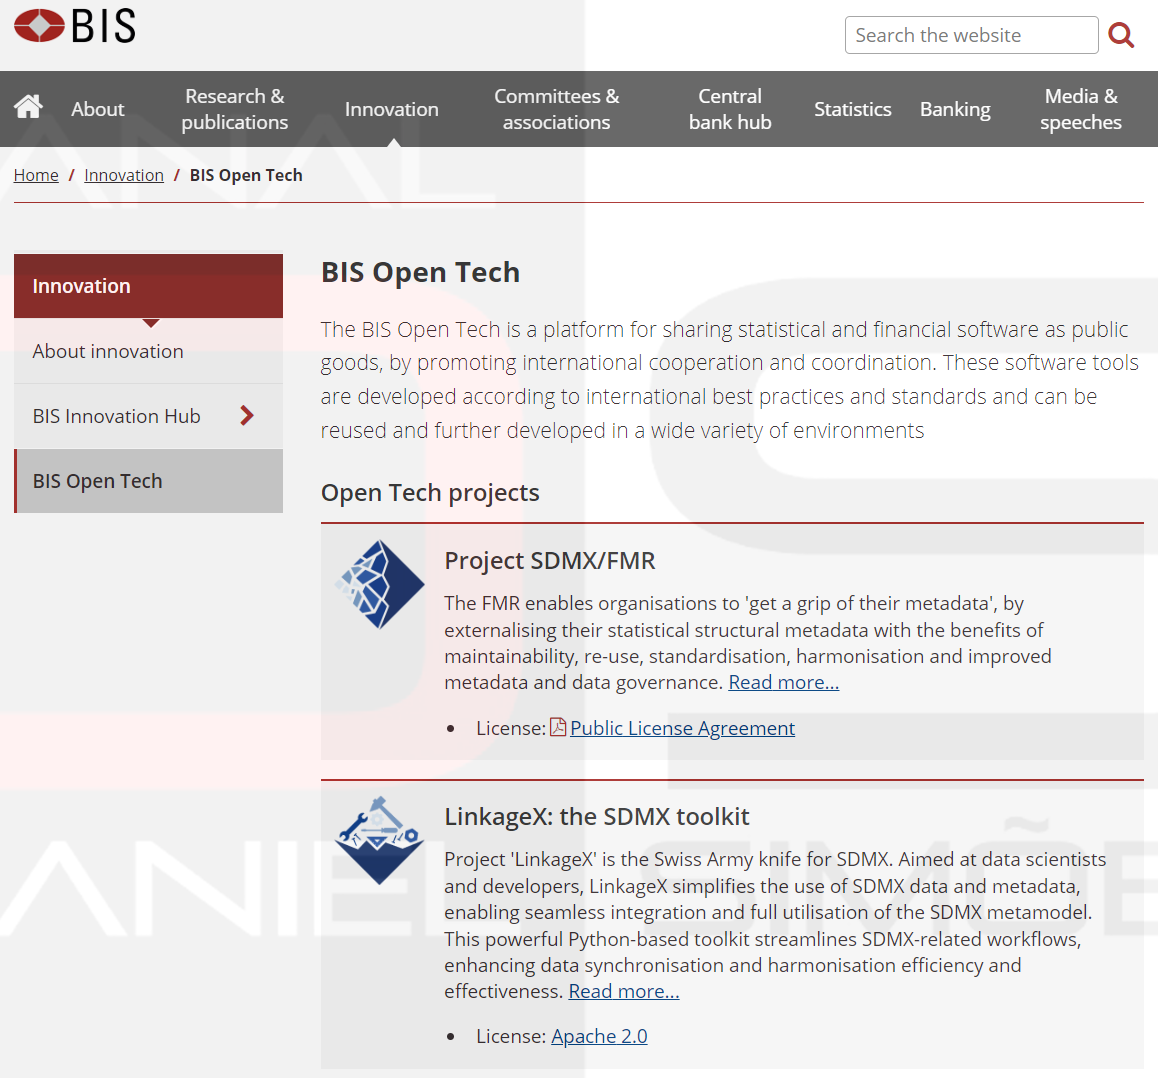
Task: Open the Central bank hub menu
Action: [x=730, y=109]
